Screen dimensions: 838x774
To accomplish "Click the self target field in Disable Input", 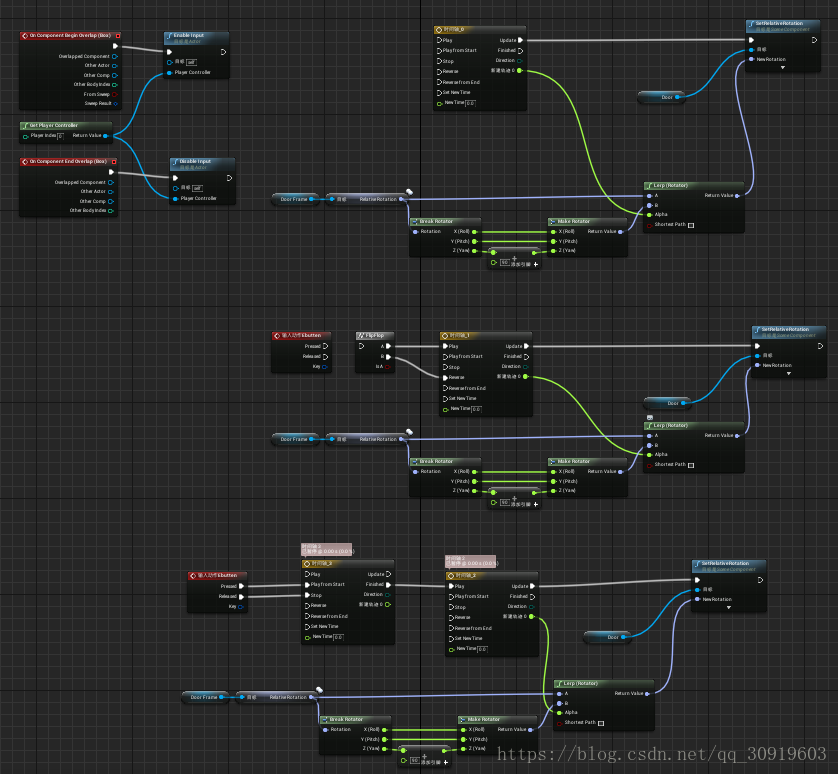I will (x=197, y=188).
